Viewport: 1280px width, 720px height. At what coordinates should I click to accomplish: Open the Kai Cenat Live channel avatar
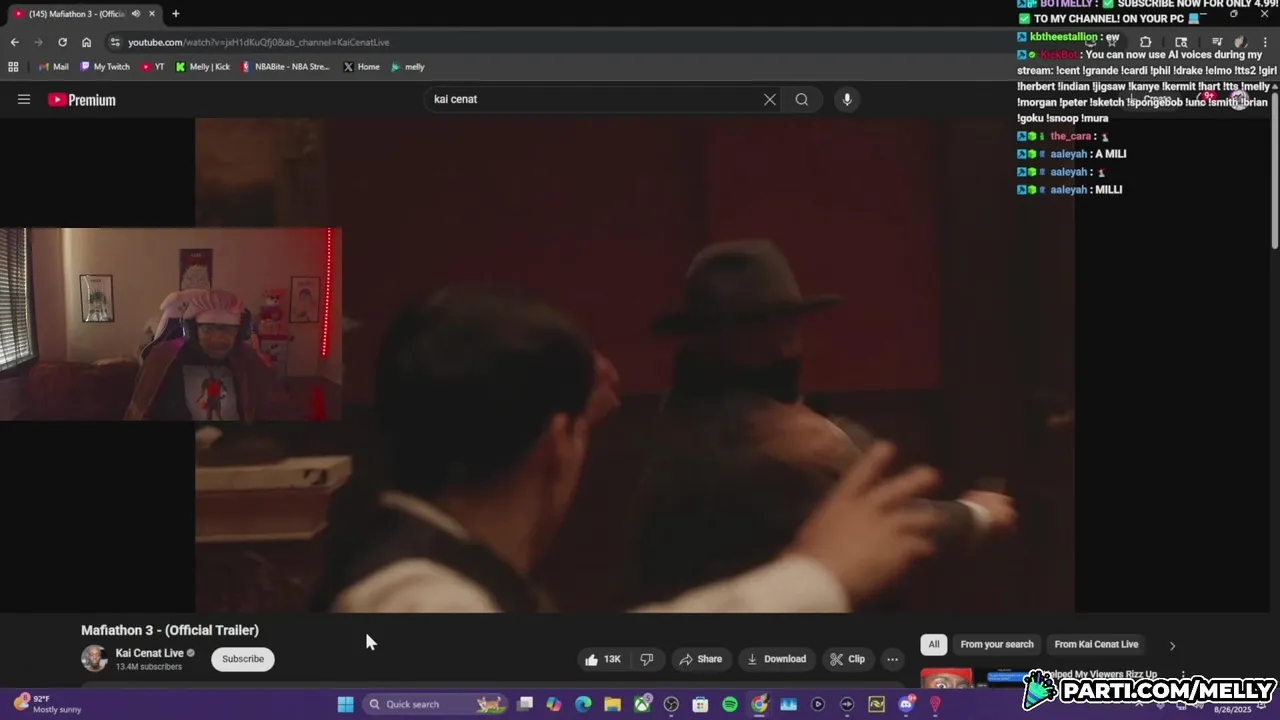pyautogui.click(x=94, y=659)
